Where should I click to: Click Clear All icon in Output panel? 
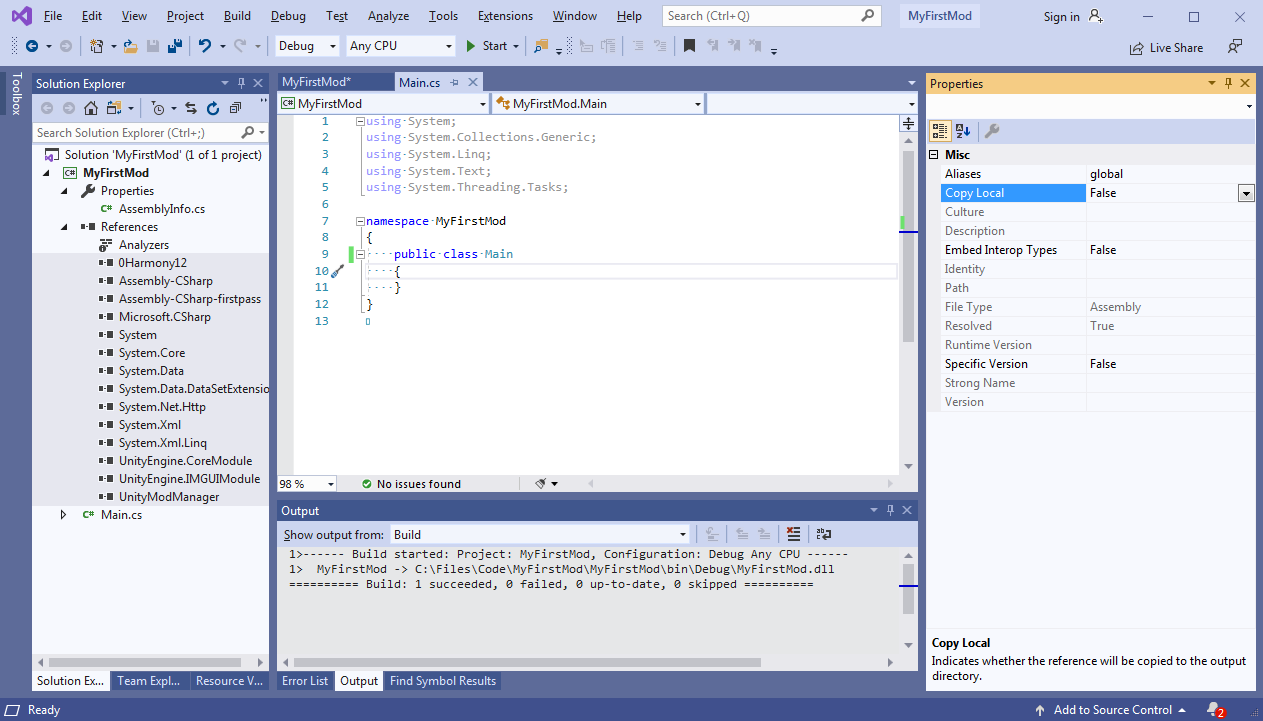click(x=793, y=534)
